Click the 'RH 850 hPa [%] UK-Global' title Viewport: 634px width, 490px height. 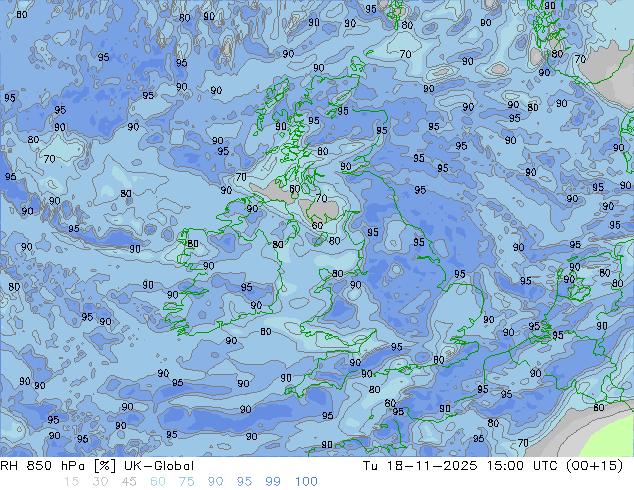point(97,466)
